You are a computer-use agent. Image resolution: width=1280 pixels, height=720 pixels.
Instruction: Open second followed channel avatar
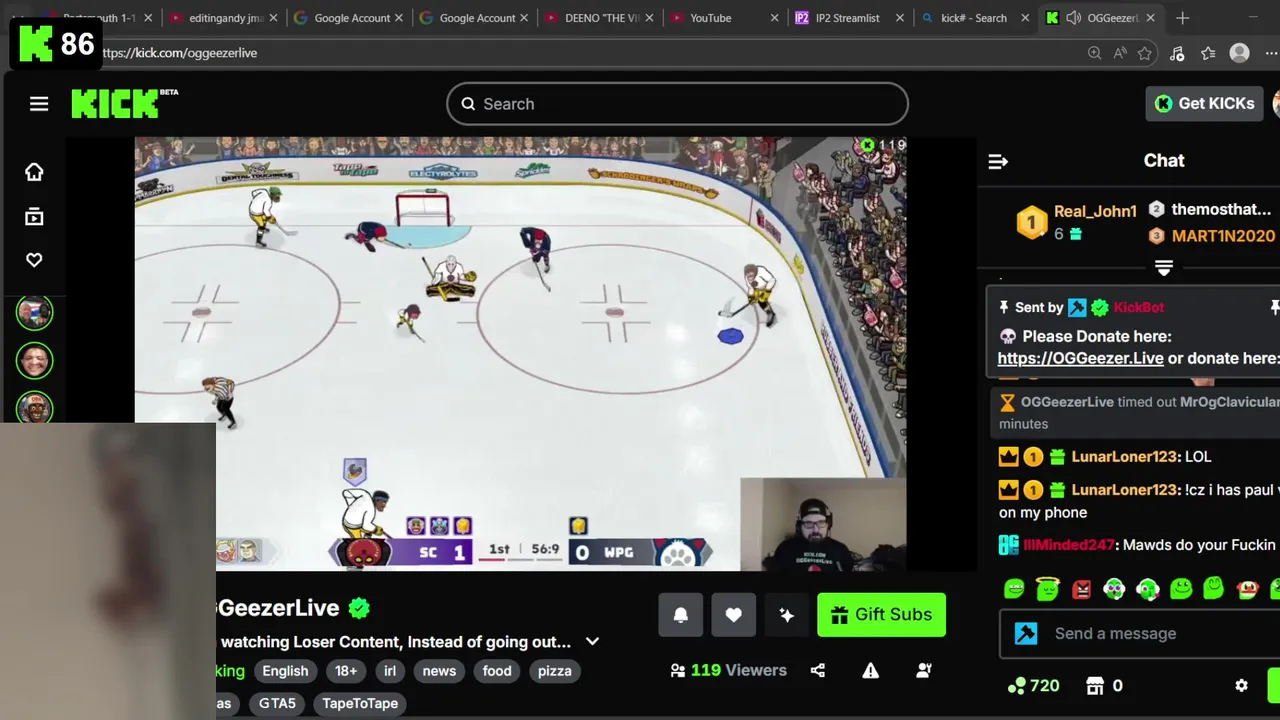(34, 360)
